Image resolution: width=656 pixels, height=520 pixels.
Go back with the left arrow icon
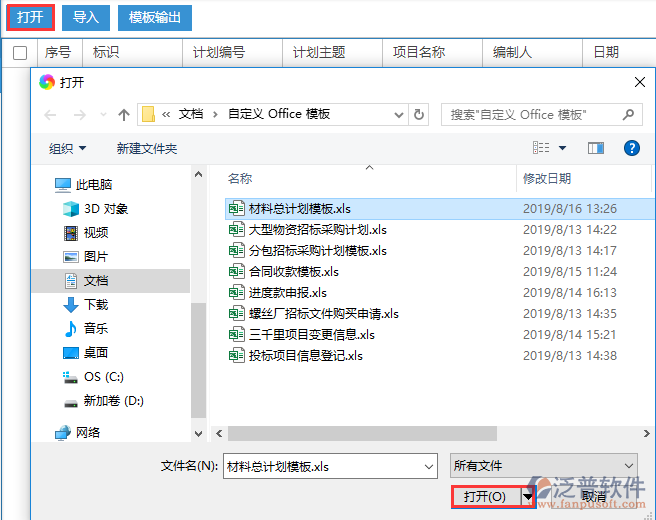(50, 115)
